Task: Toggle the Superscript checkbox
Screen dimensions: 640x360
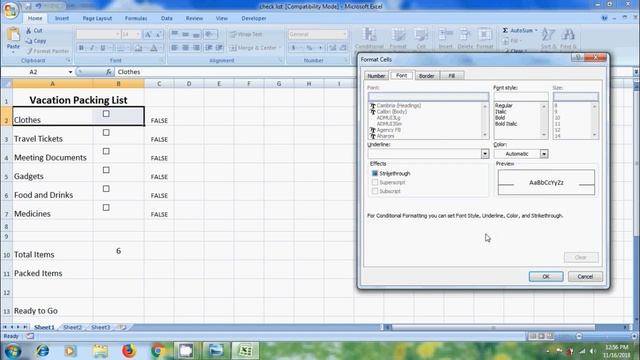Action: [x=375, y=182]
